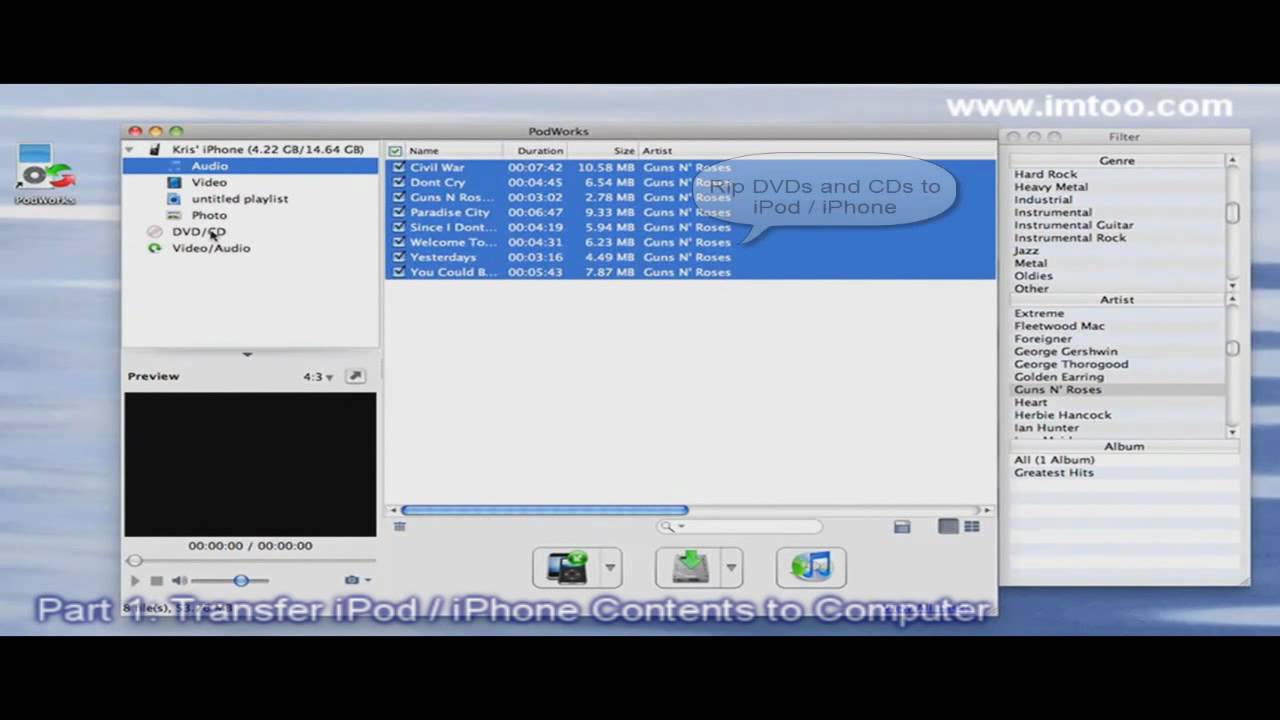Click the snapshot camera icon

tap(352, 580)
